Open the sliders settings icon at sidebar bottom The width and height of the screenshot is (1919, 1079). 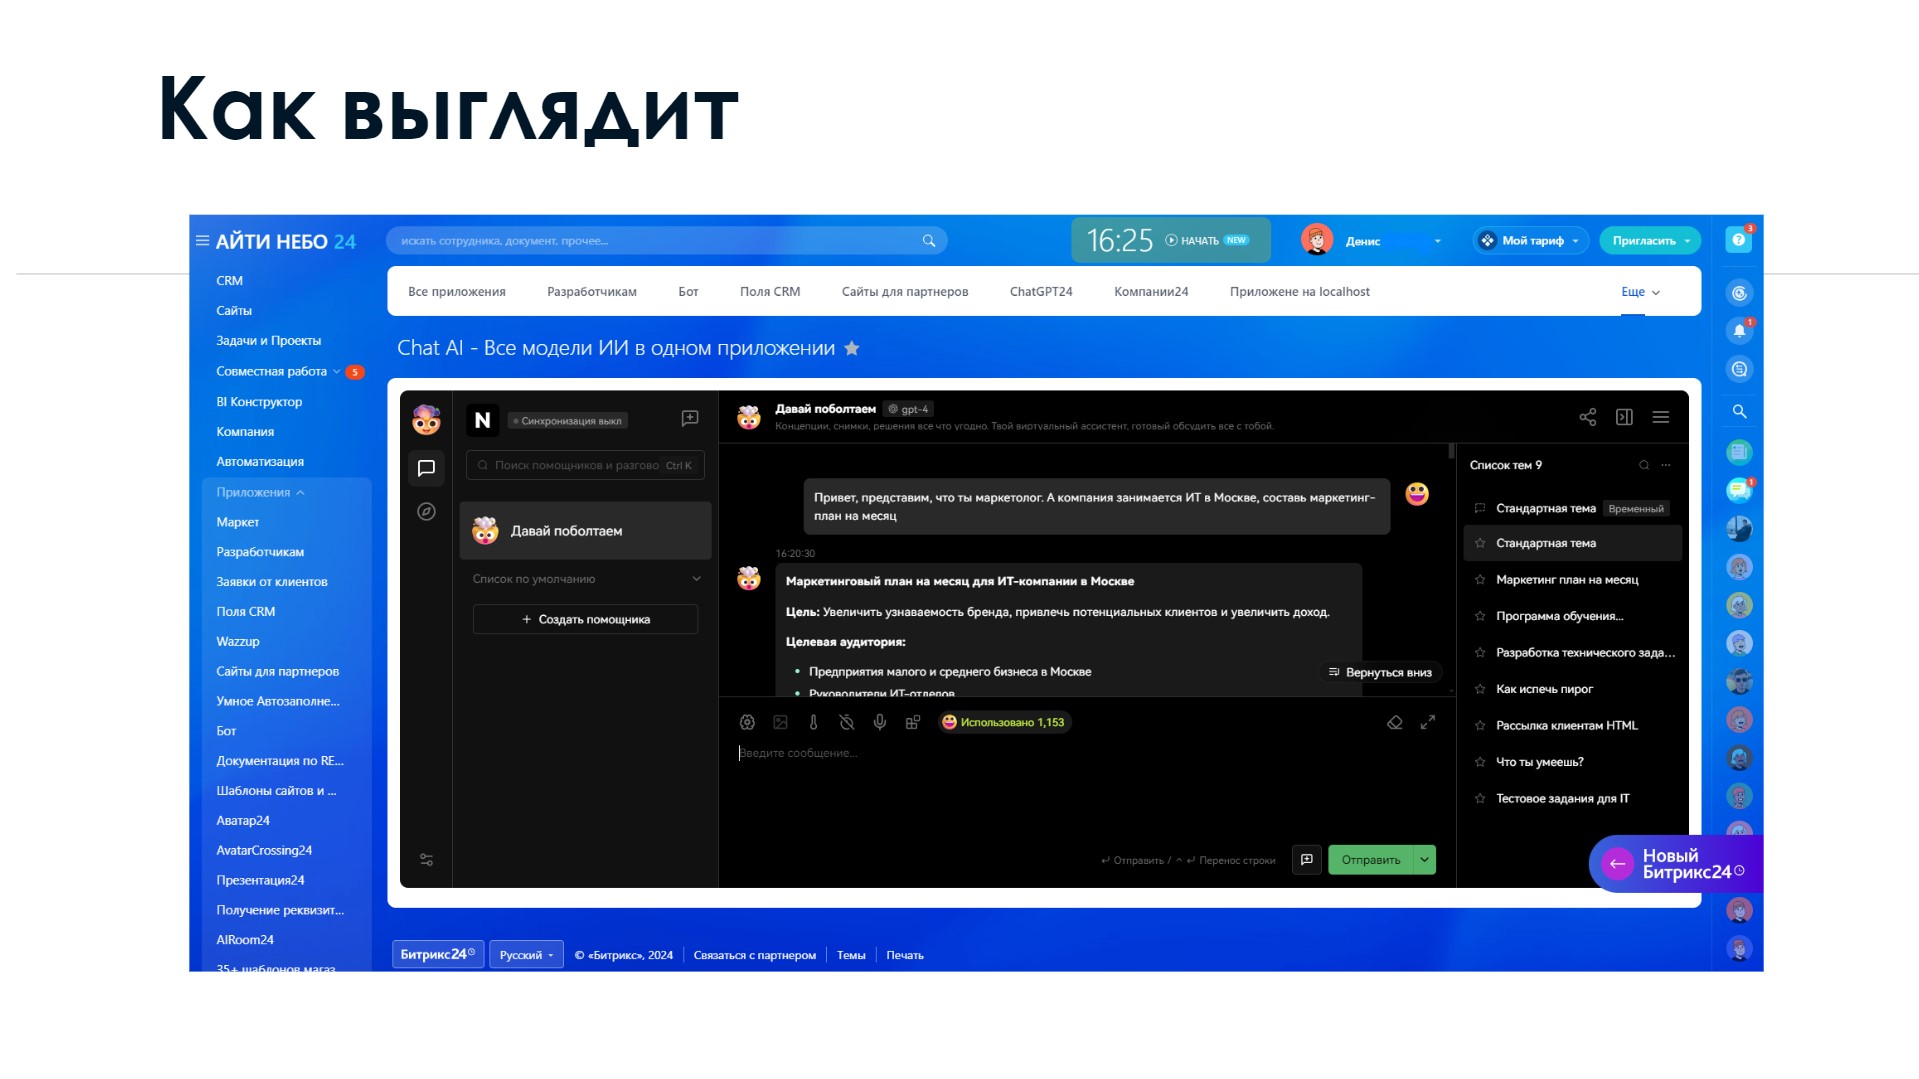(x=426, y=859)
